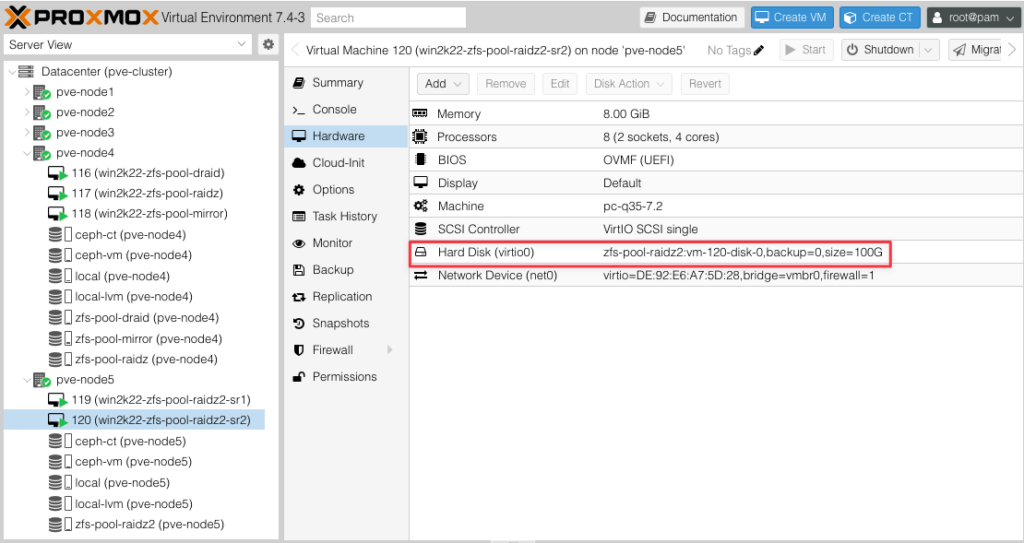Click the Hard Disk drive icon

click(x=421, y=252)
